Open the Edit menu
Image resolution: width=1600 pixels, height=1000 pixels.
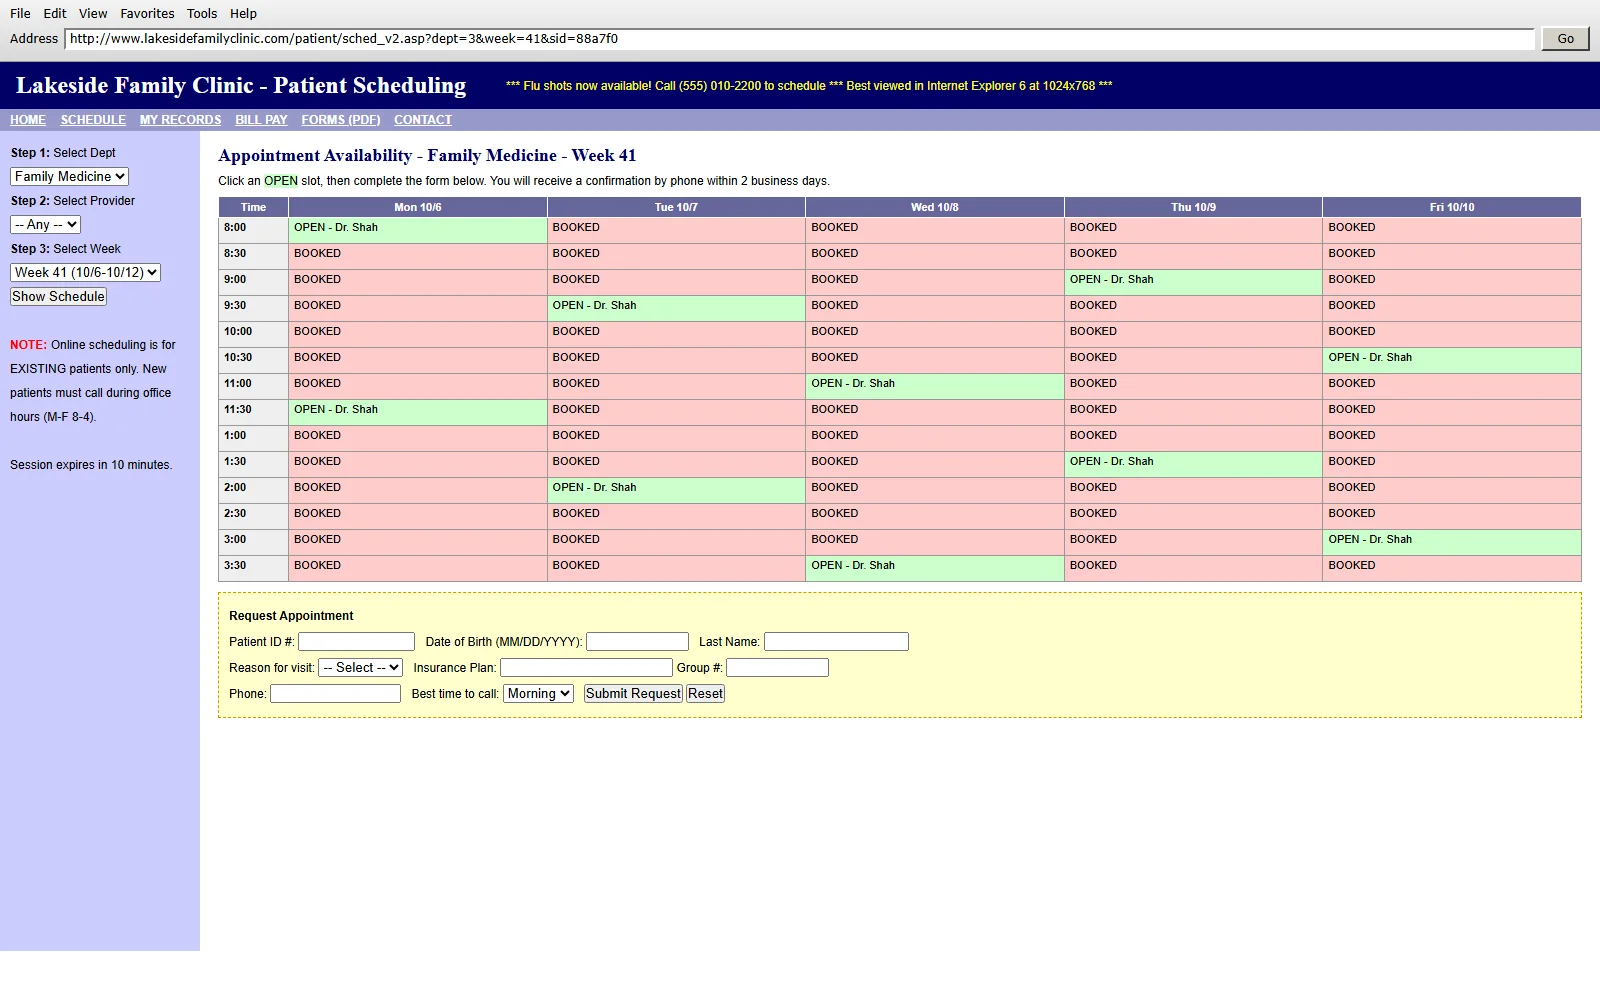(x=55, y=13)
